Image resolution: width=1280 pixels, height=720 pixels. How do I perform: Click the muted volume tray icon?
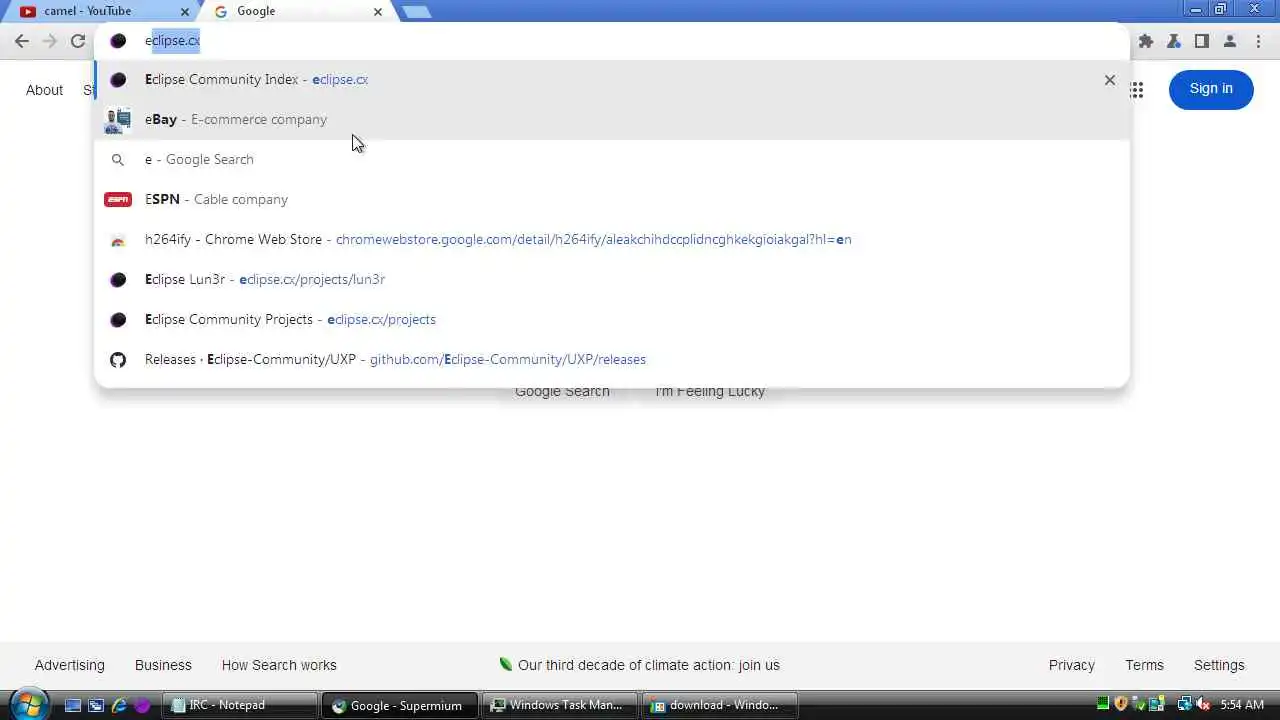click(1203, 705)
